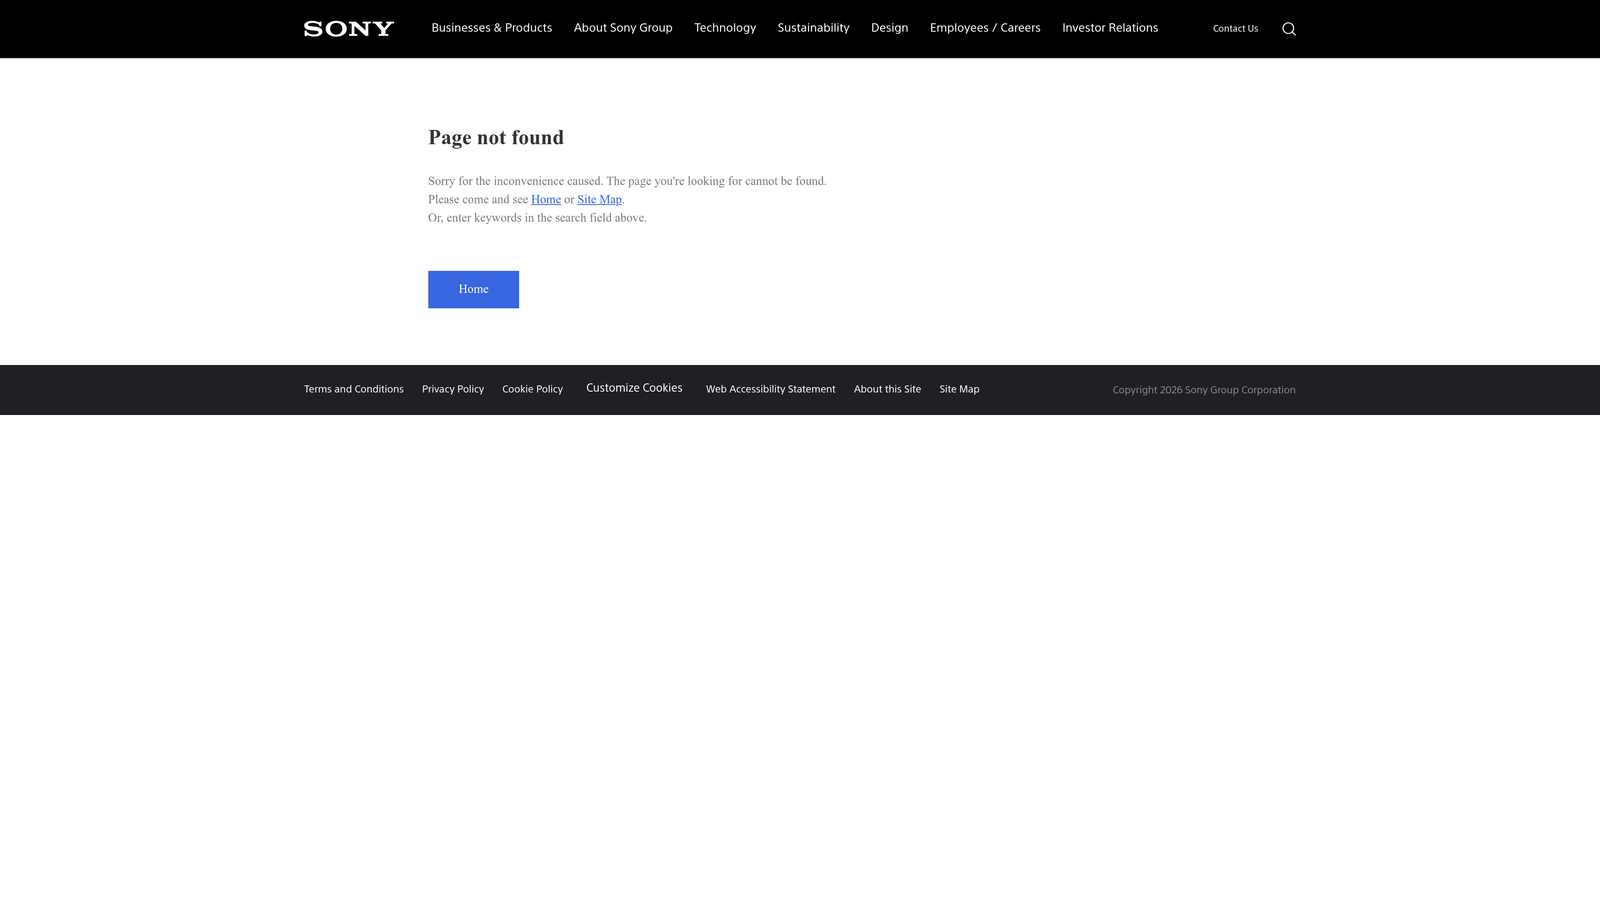Go to the Sustainability menu item
This screenshot has width=1600, height=900.
tap(813, 28)
